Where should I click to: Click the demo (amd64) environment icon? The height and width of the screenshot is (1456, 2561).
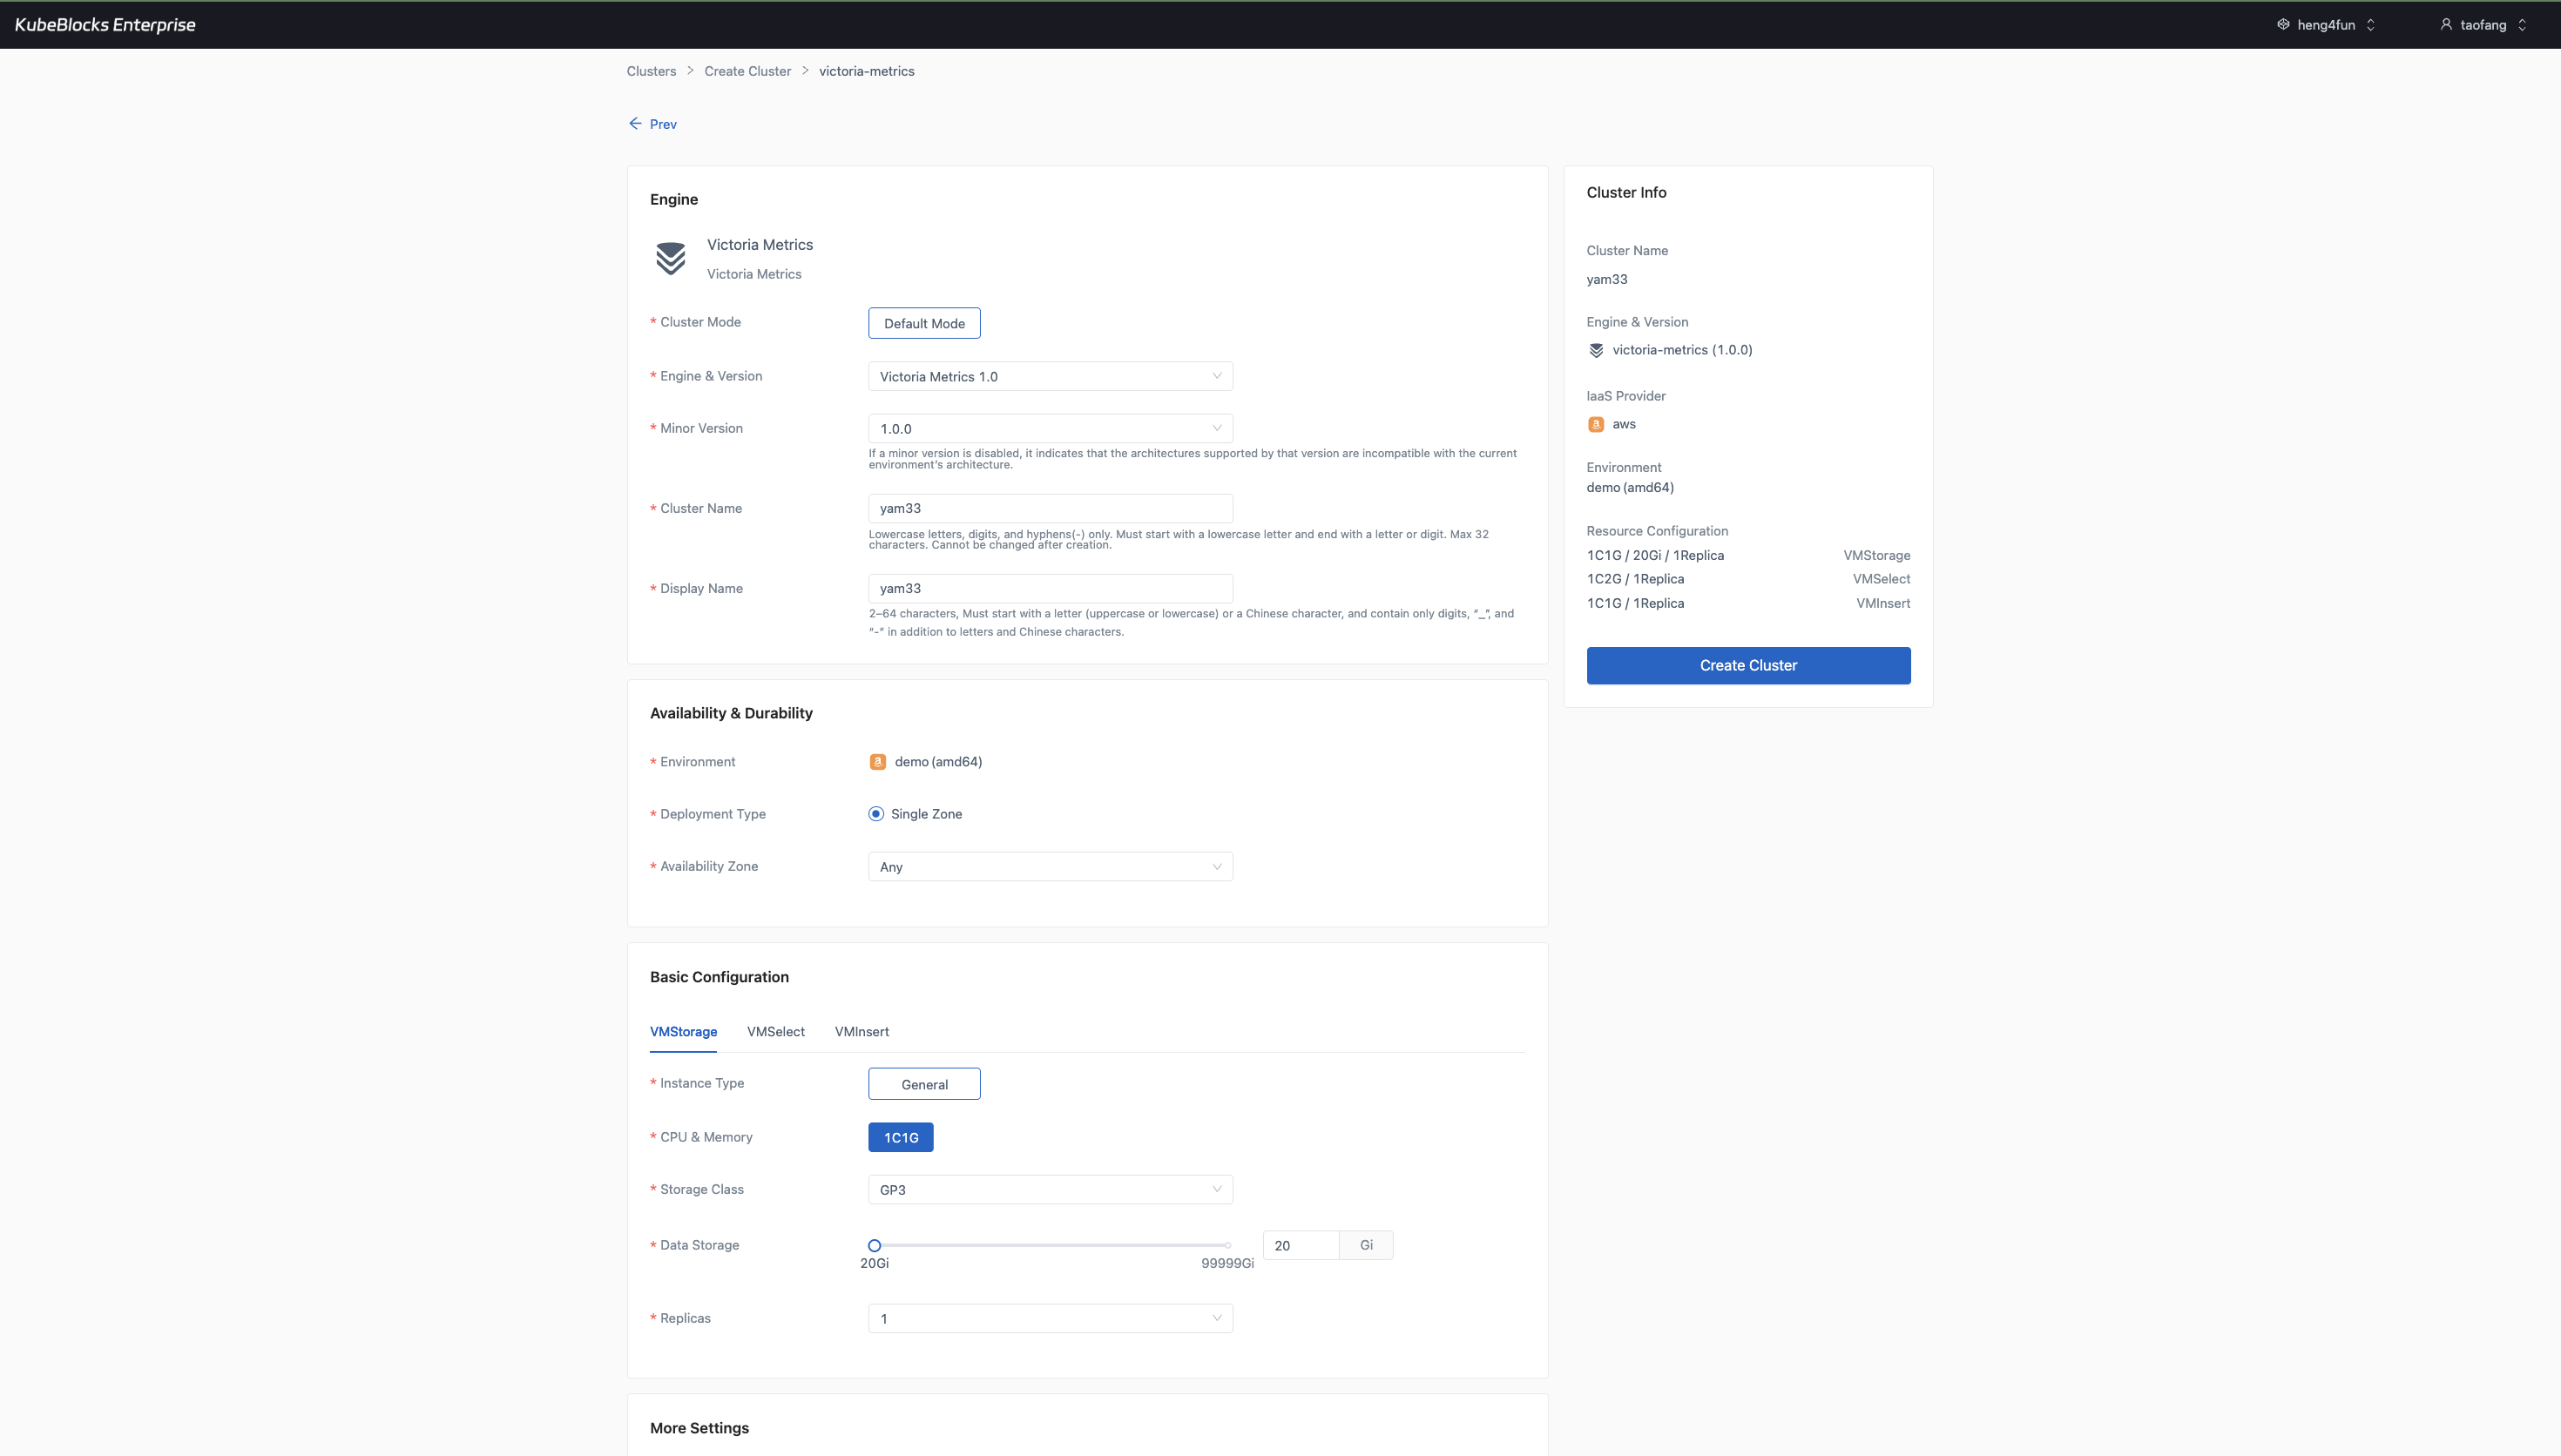(877, 762)
